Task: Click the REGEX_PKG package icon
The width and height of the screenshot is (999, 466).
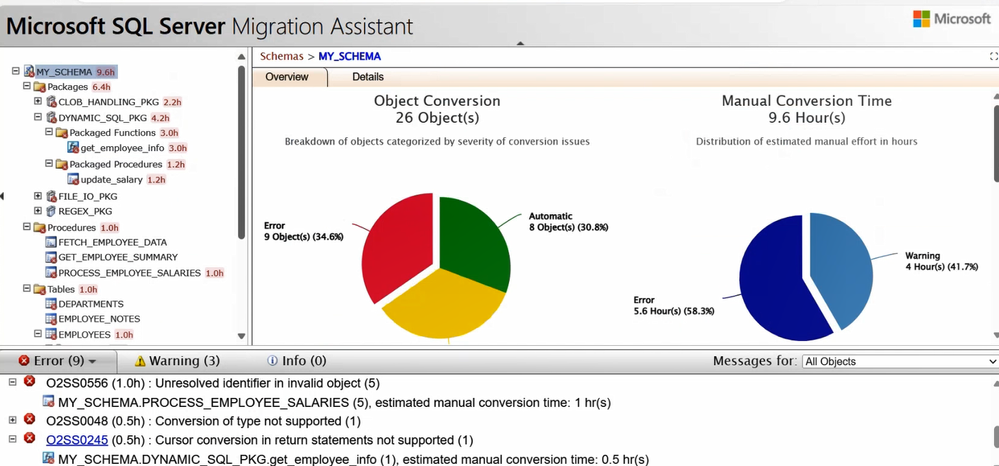Action: coord(52,211)
